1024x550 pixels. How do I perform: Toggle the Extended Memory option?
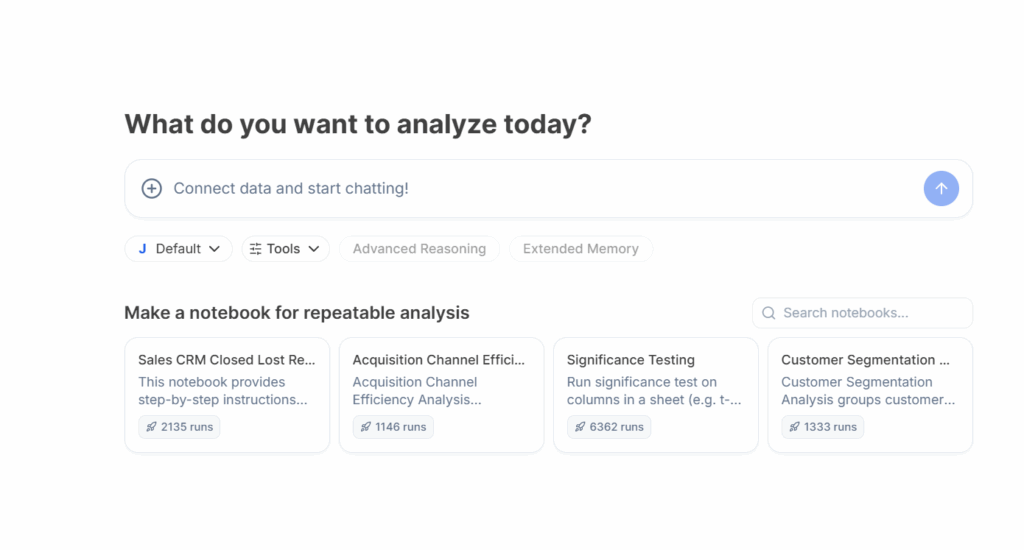(x=580, y=249)
